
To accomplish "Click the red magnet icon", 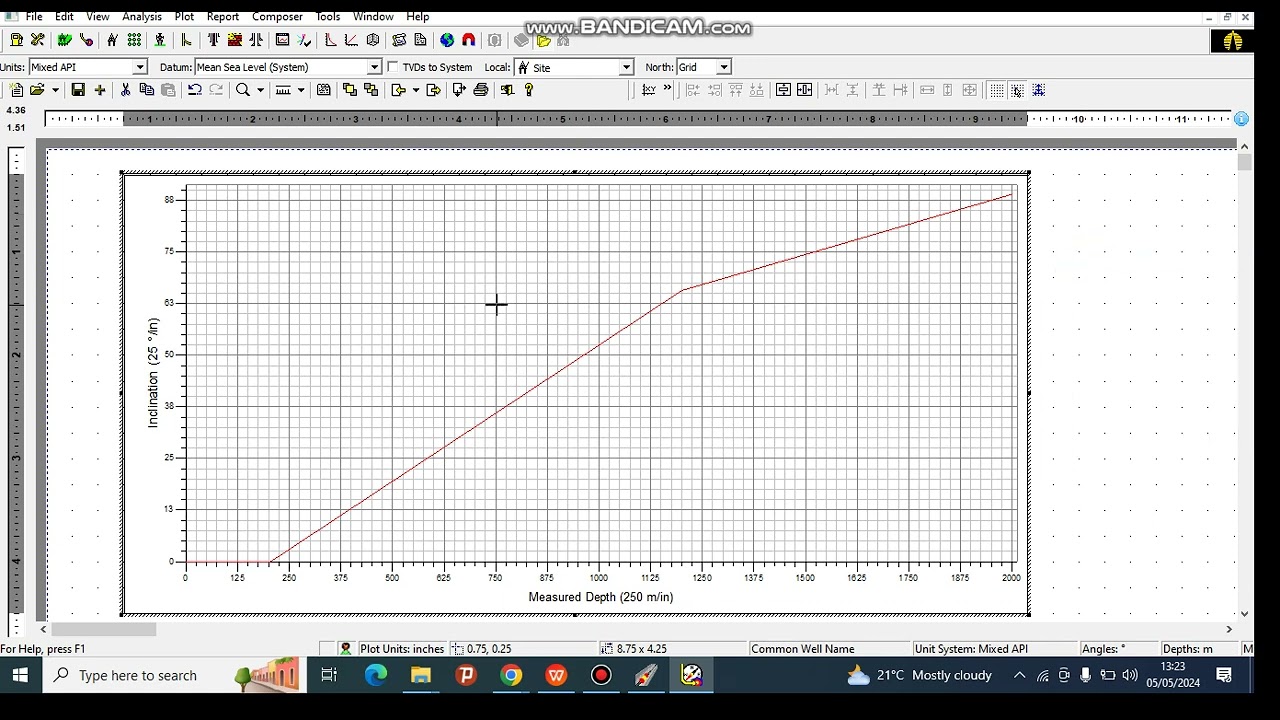I will (468, 40).
